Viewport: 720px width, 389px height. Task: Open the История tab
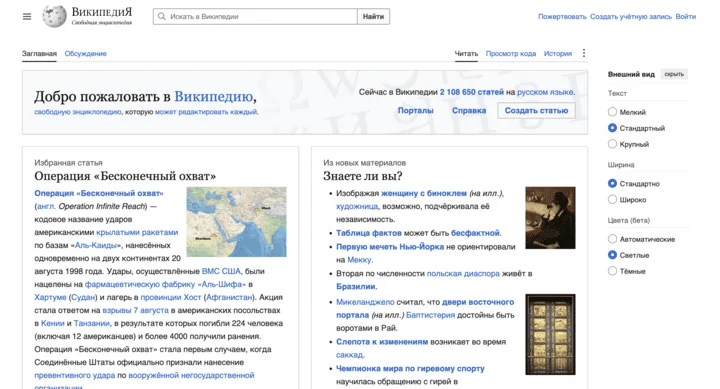pos(558,53)
